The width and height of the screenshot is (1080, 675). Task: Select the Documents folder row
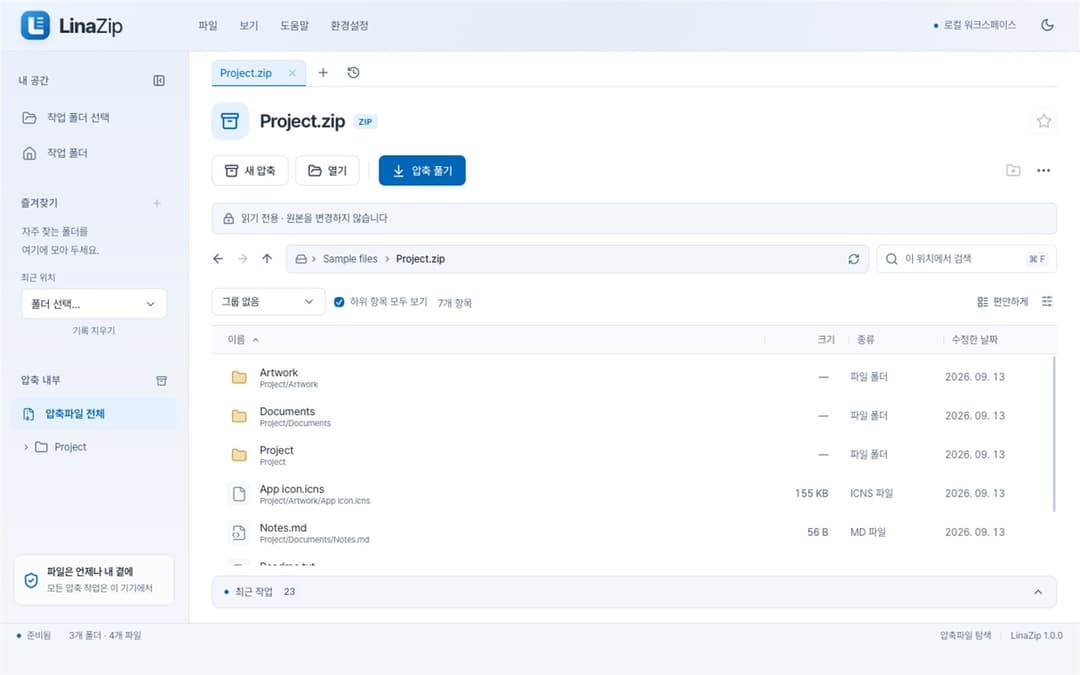pos(632,416)
